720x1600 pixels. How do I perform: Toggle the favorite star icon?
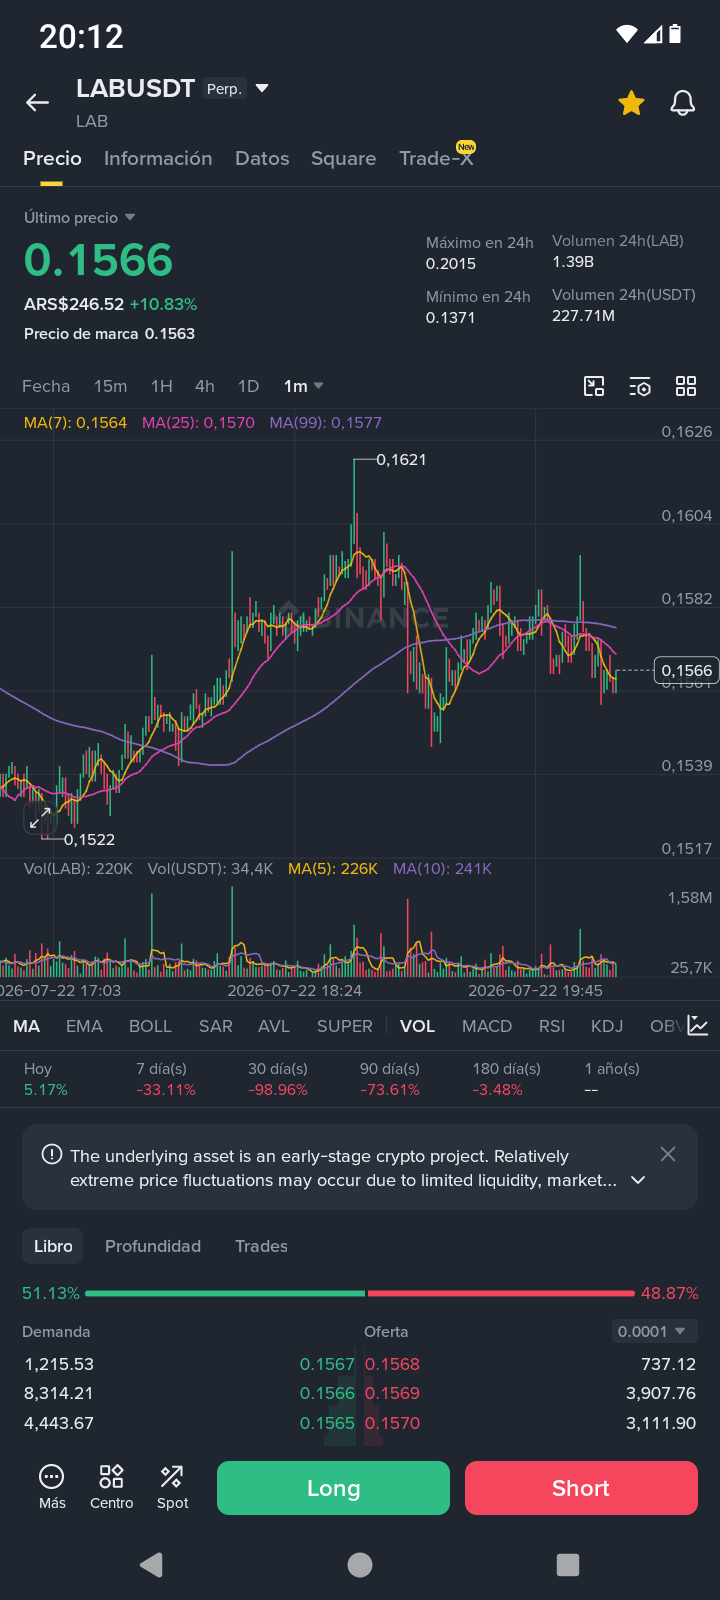631,103
